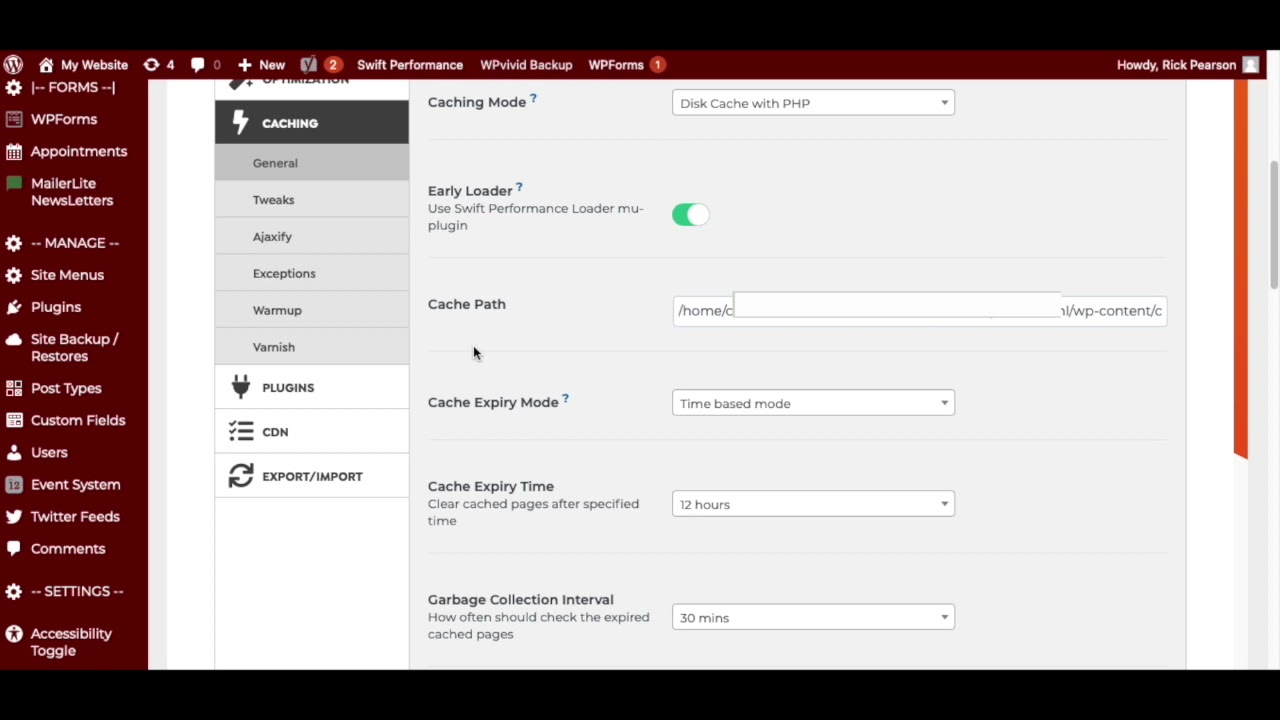Click the Export/Import refresh icon

[241, 476]
